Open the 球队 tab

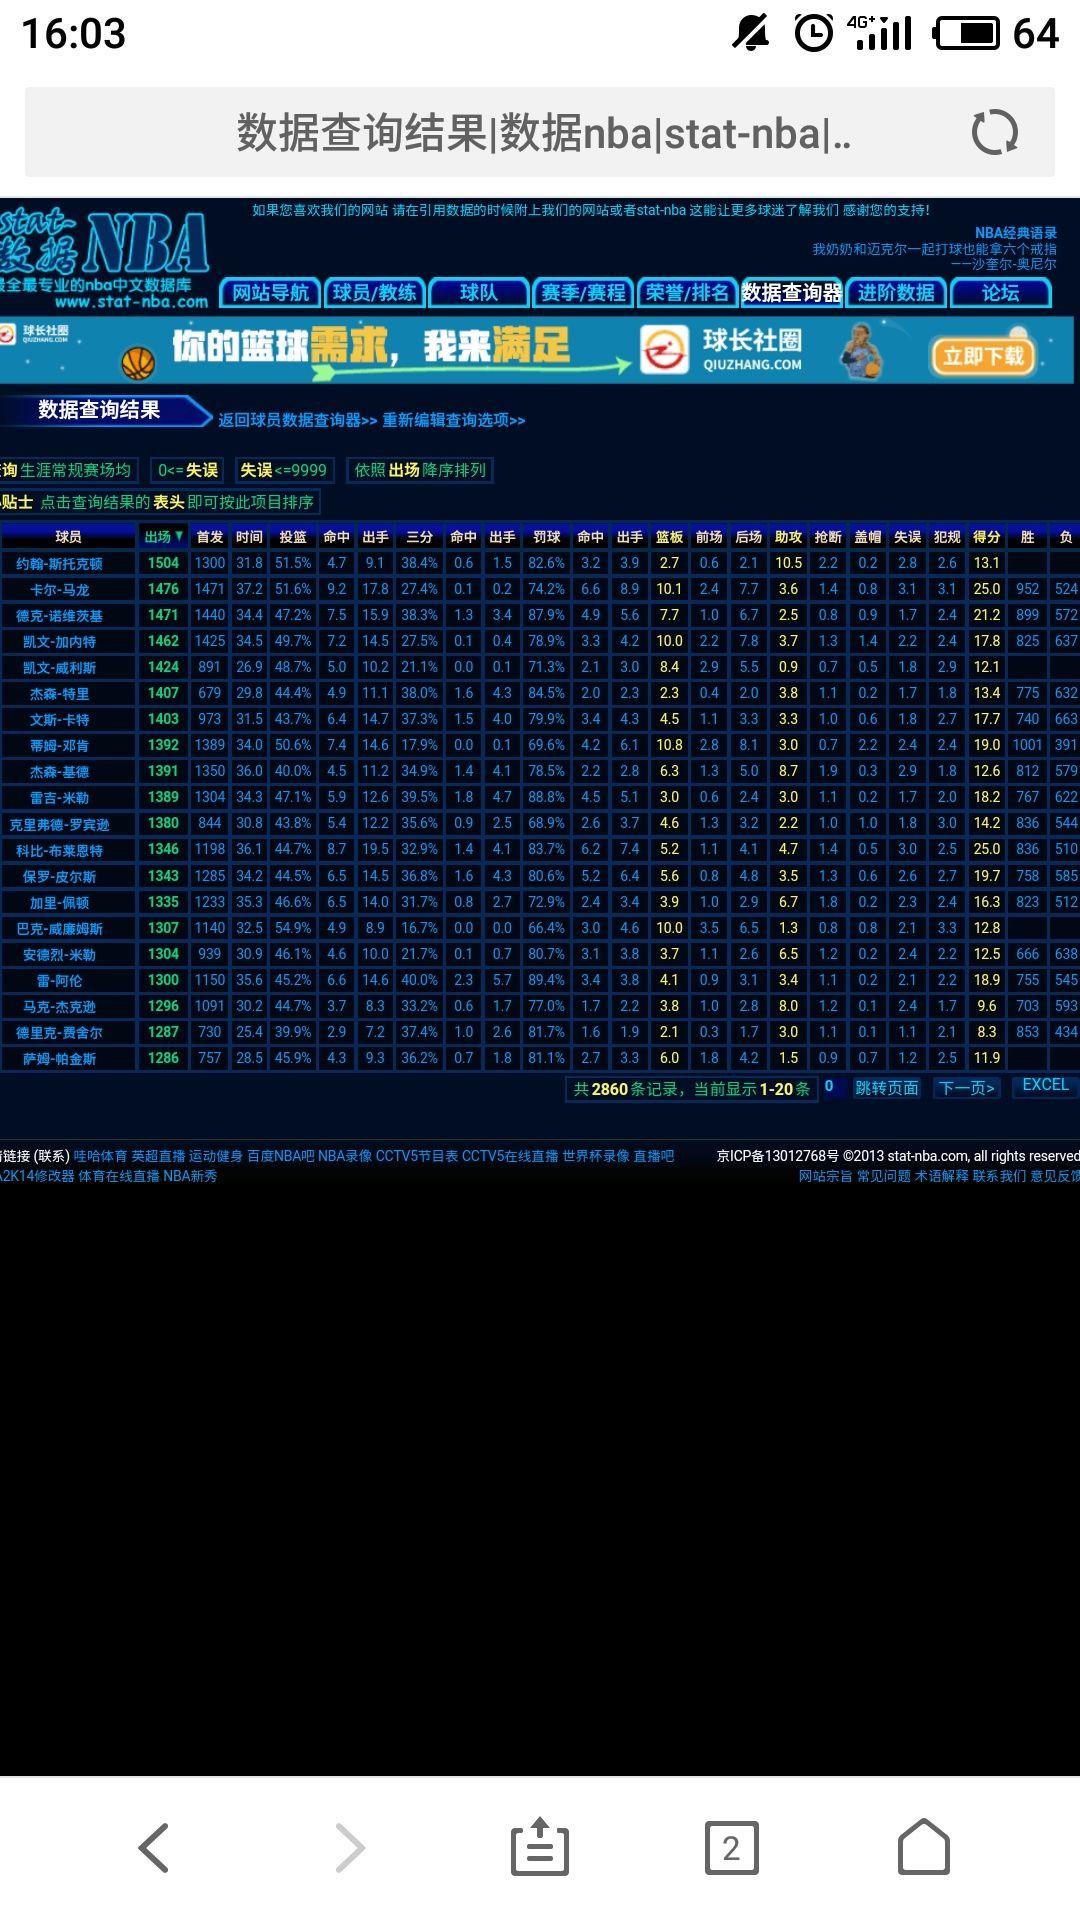479,293
